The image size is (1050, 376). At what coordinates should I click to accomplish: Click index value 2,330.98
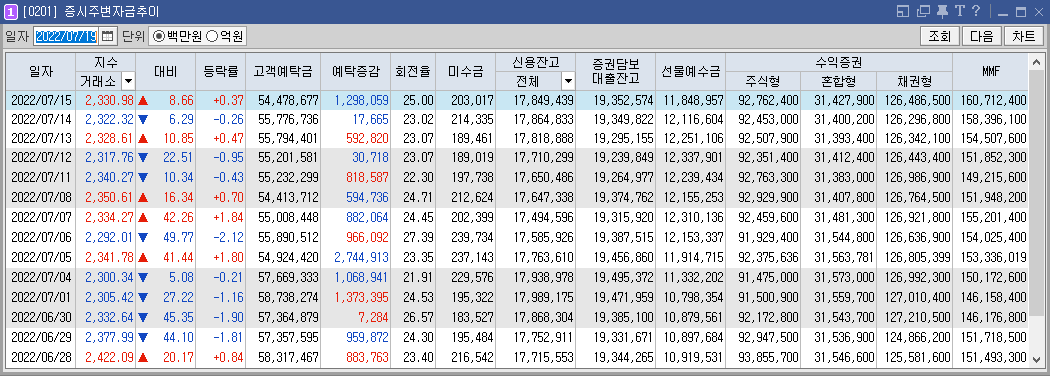pos(110,101)
